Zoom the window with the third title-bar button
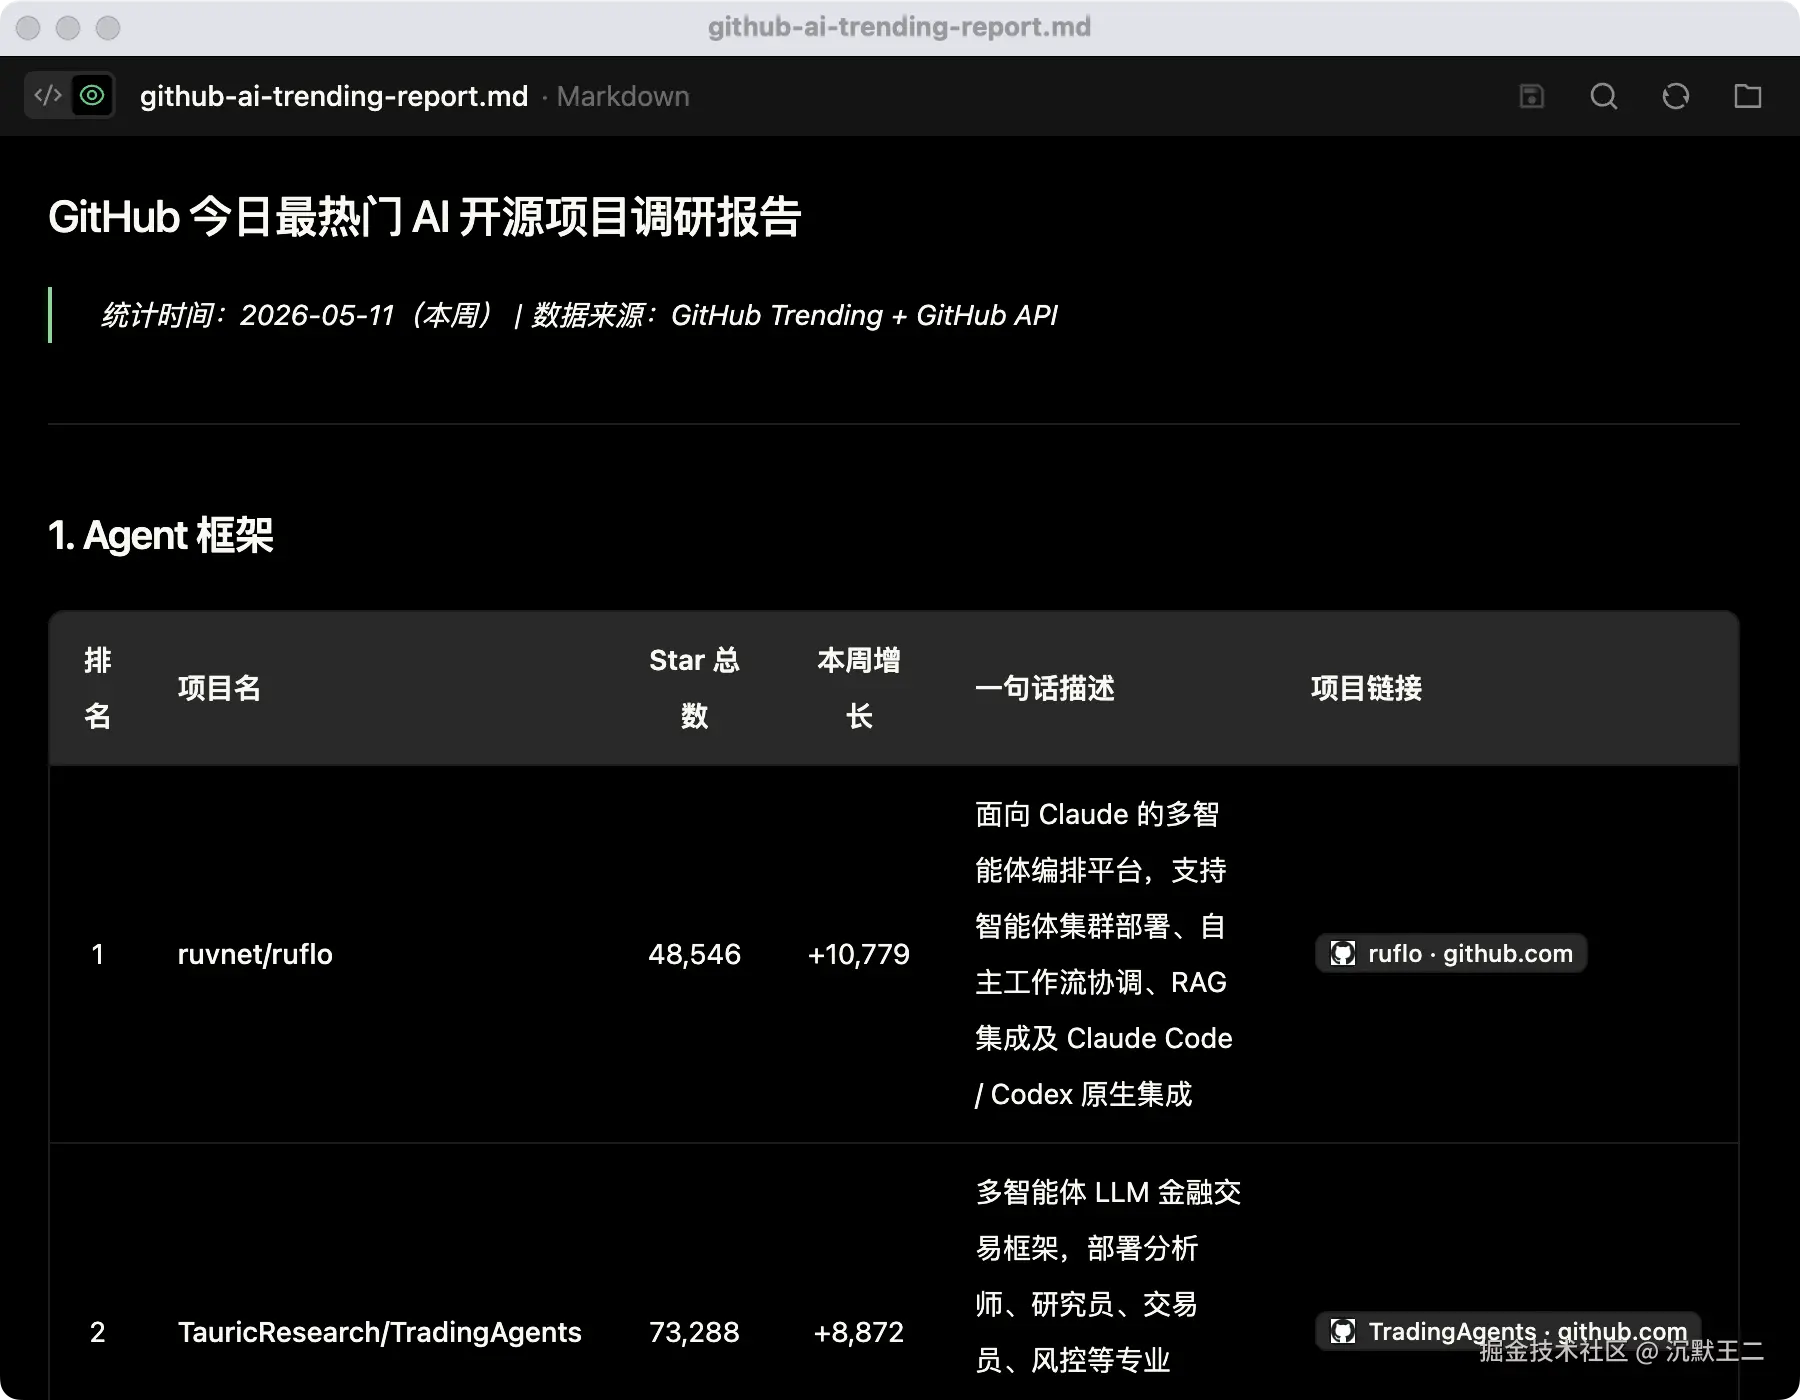The height and width of the screenshot is (1400, 1800). point(108,28)
